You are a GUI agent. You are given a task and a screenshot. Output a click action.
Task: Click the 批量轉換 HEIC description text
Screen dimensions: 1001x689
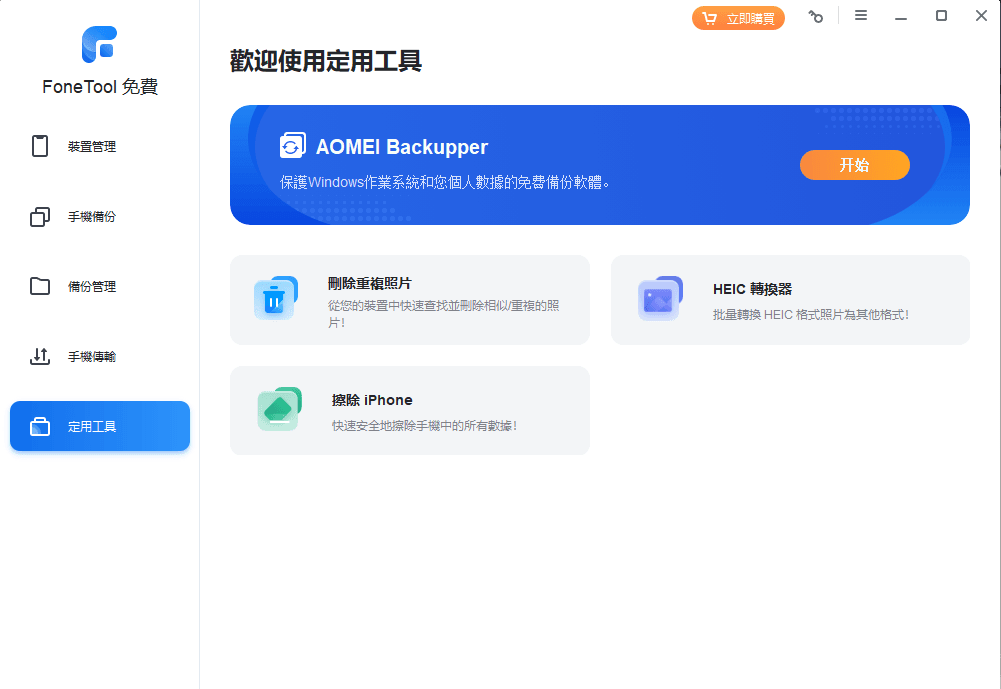click(811, 315)
